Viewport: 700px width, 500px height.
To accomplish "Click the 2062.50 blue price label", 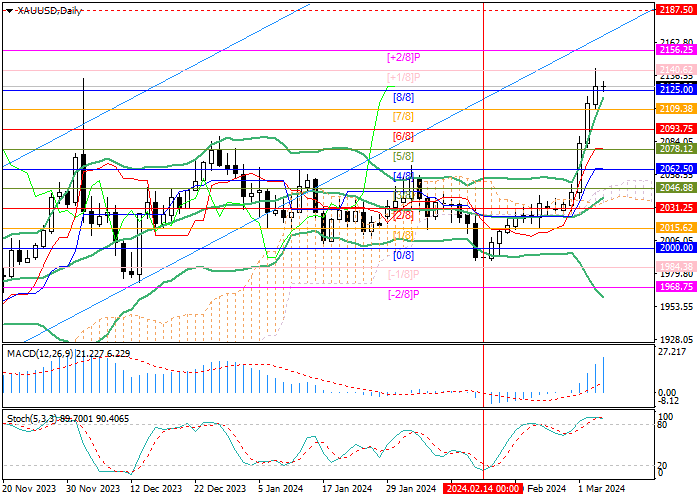I will click(x=676, y=168).
